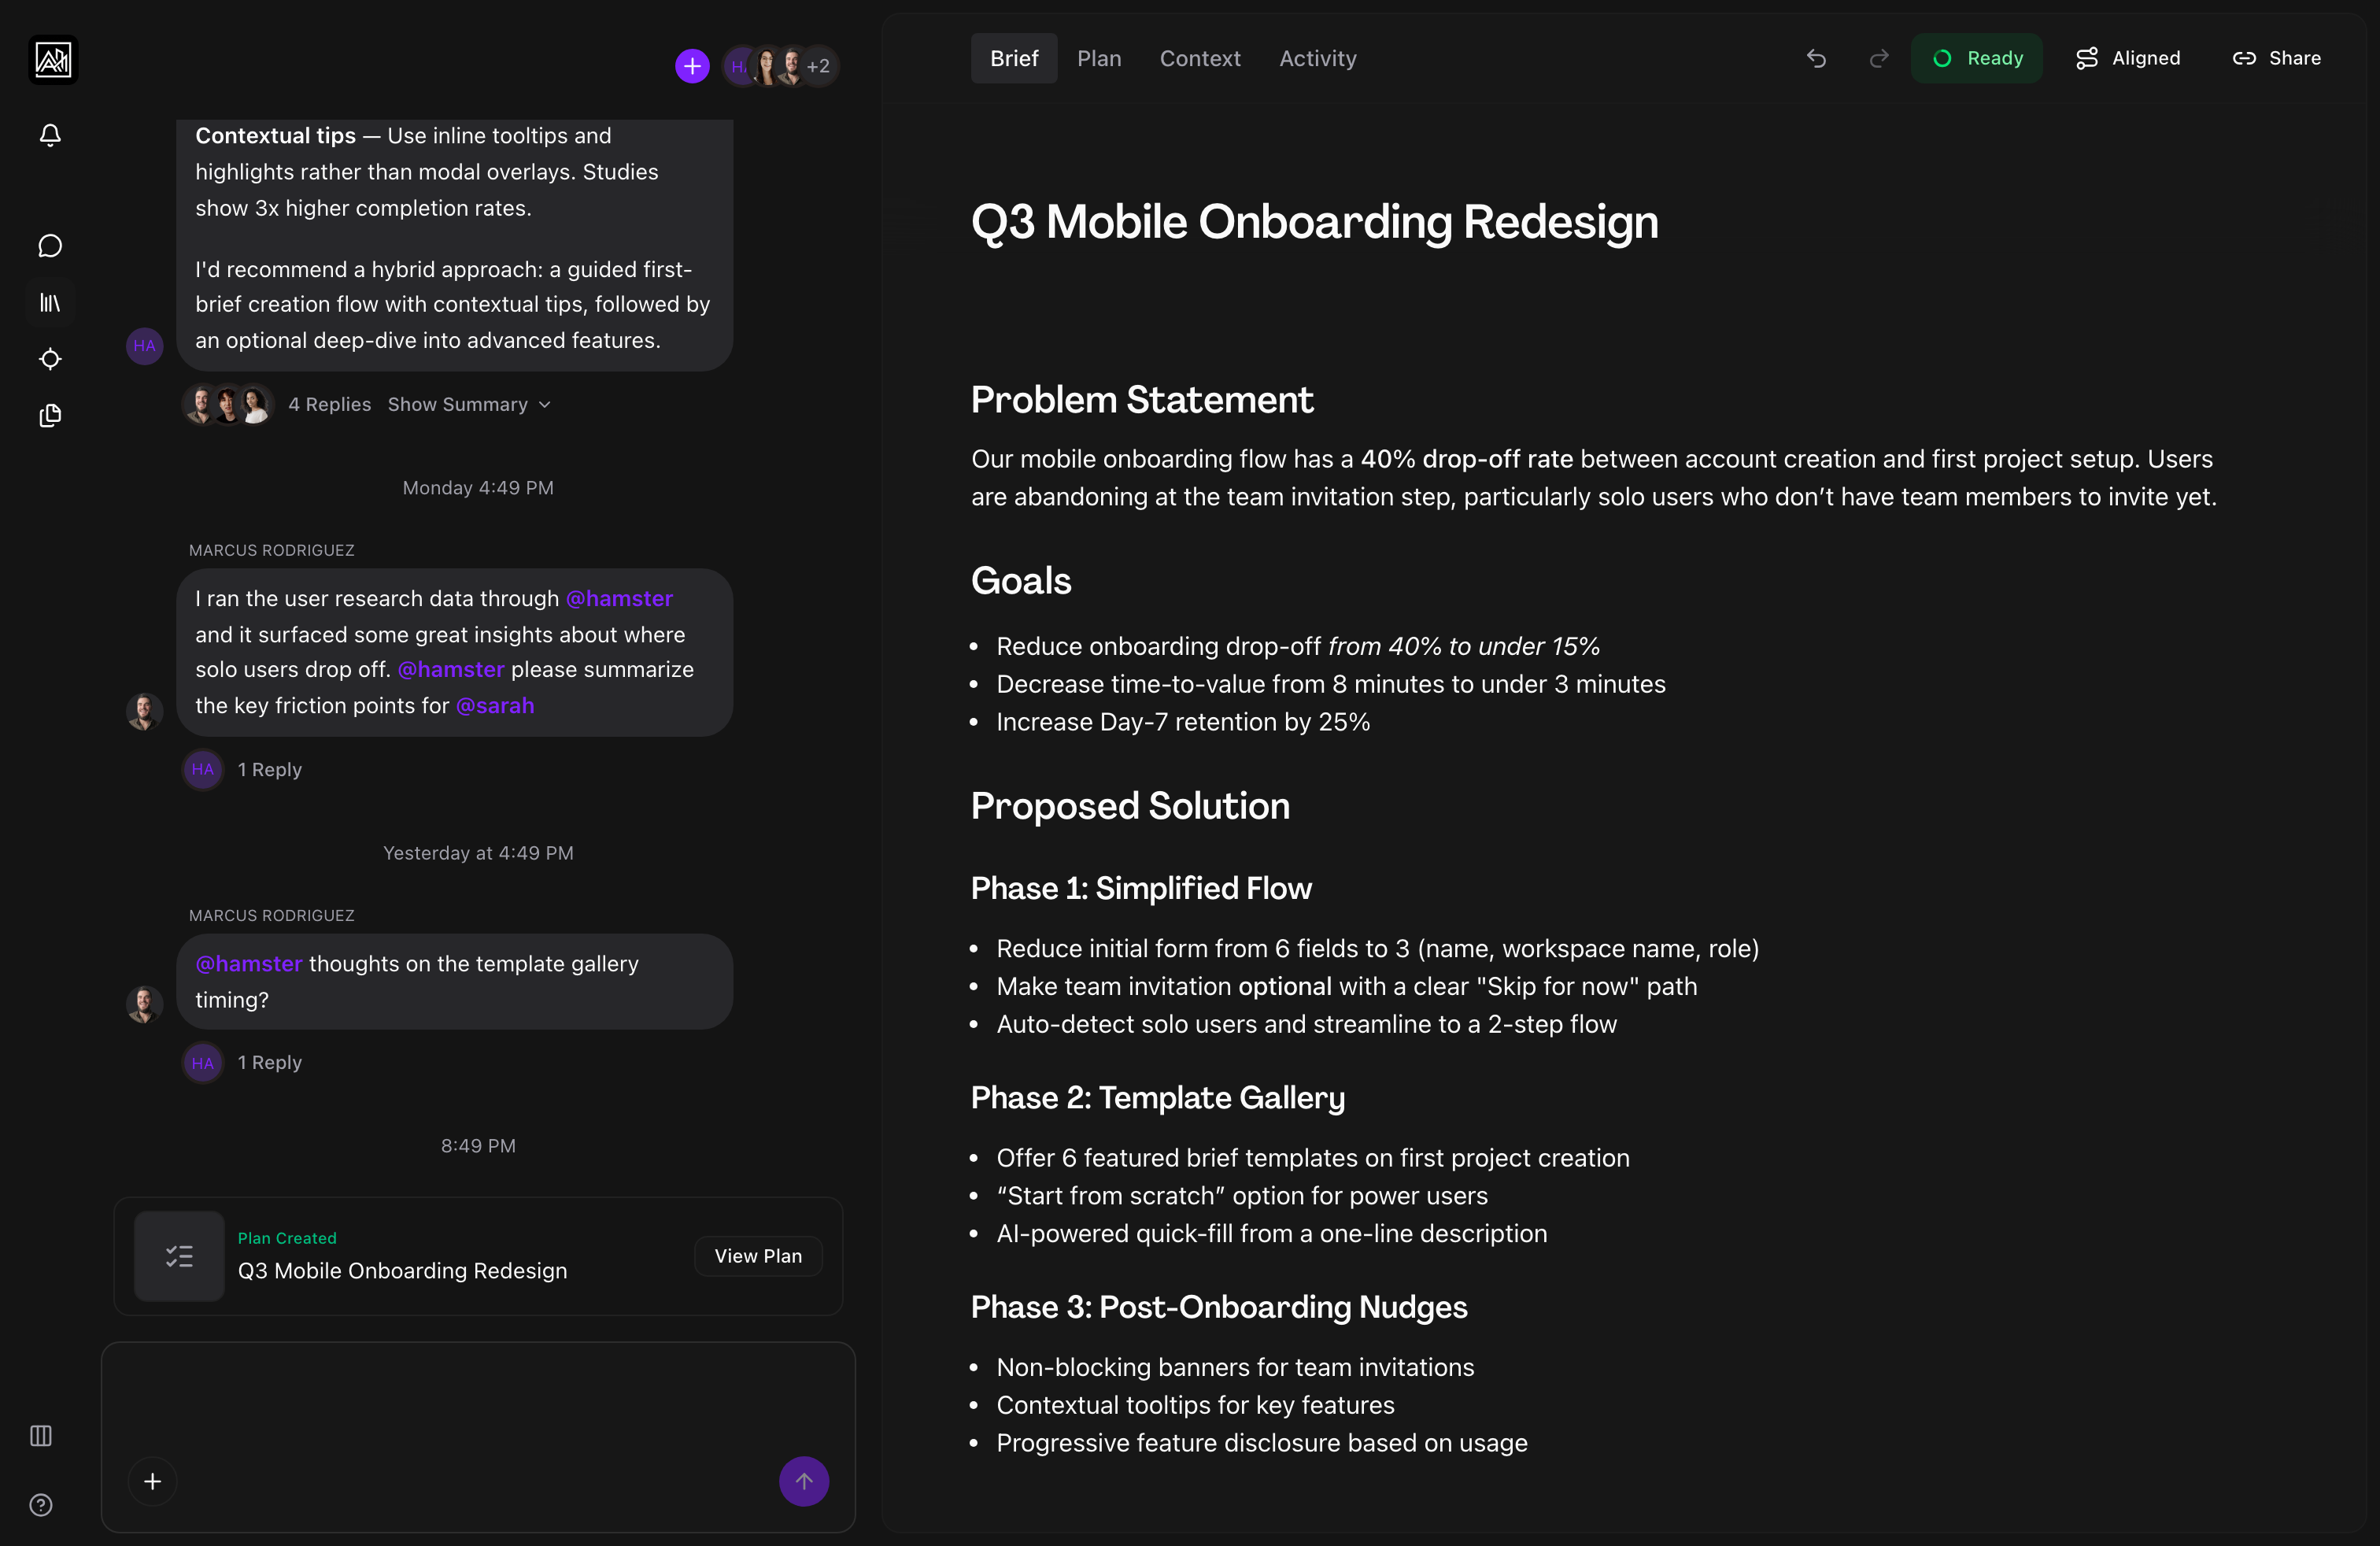Open the help question mark icon
The width and height of the screenshot is (2380, 1546).
pos(41,1505)
